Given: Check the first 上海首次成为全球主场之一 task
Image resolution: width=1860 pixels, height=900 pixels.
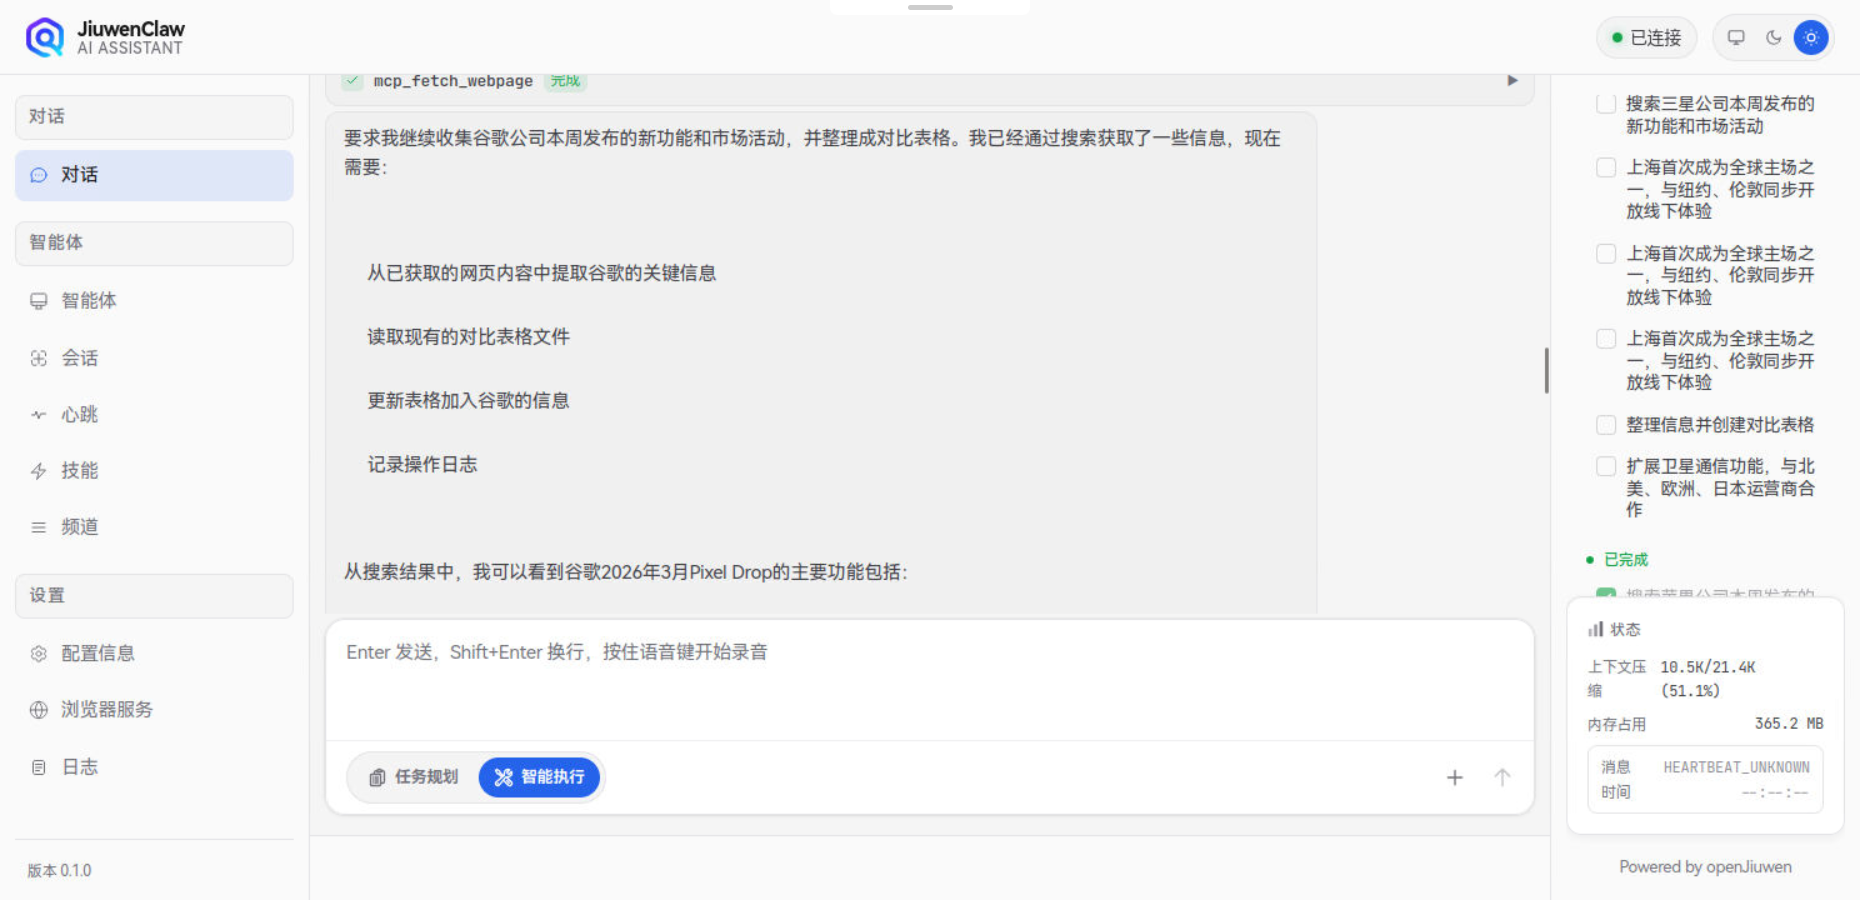Looking at the screenshot, I should (x=1606, y=168).
